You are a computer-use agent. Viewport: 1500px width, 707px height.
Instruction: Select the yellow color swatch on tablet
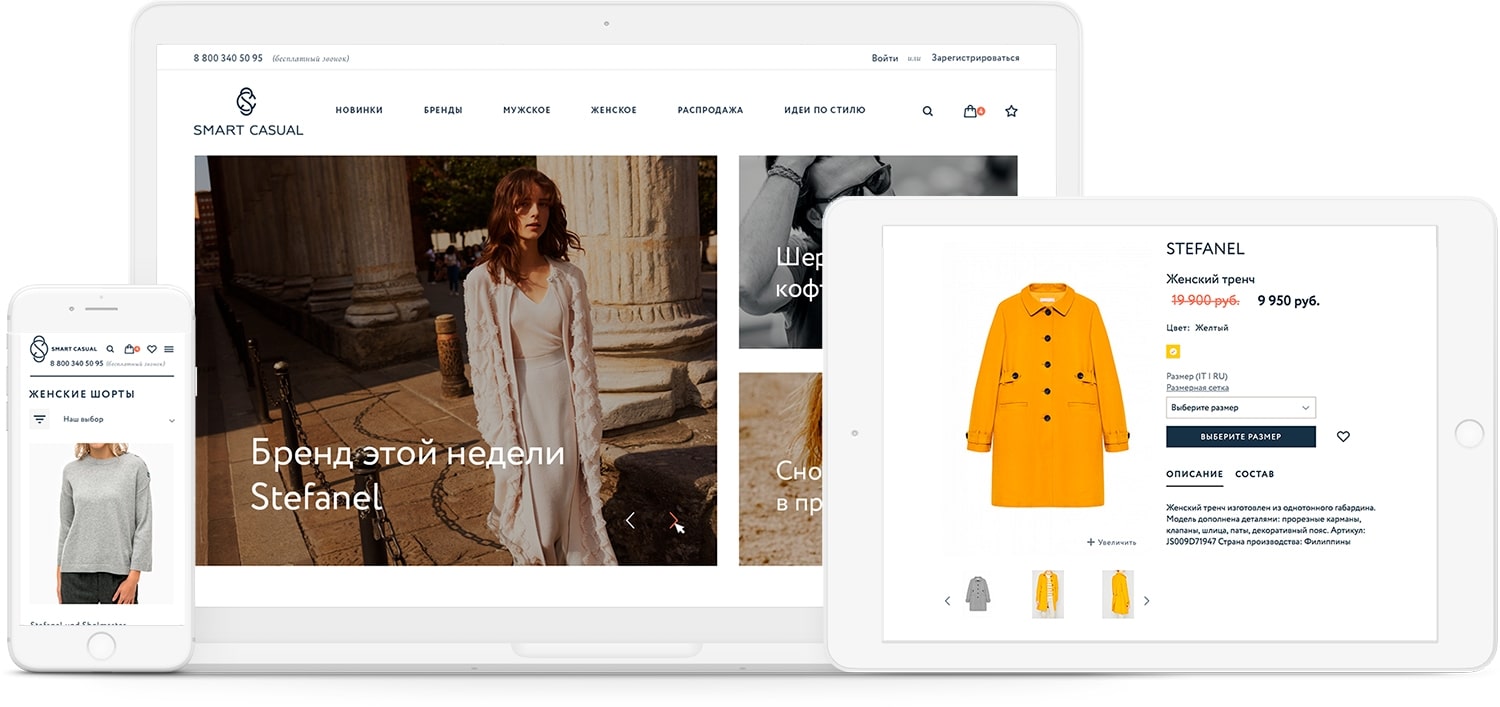tap(1173, 351)
